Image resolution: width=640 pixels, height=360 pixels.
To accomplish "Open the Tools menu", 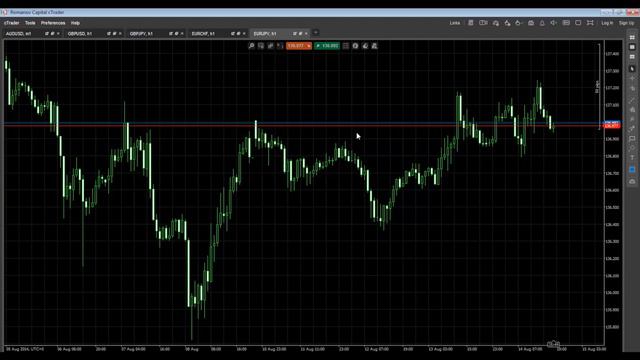I will click(30, 23).
